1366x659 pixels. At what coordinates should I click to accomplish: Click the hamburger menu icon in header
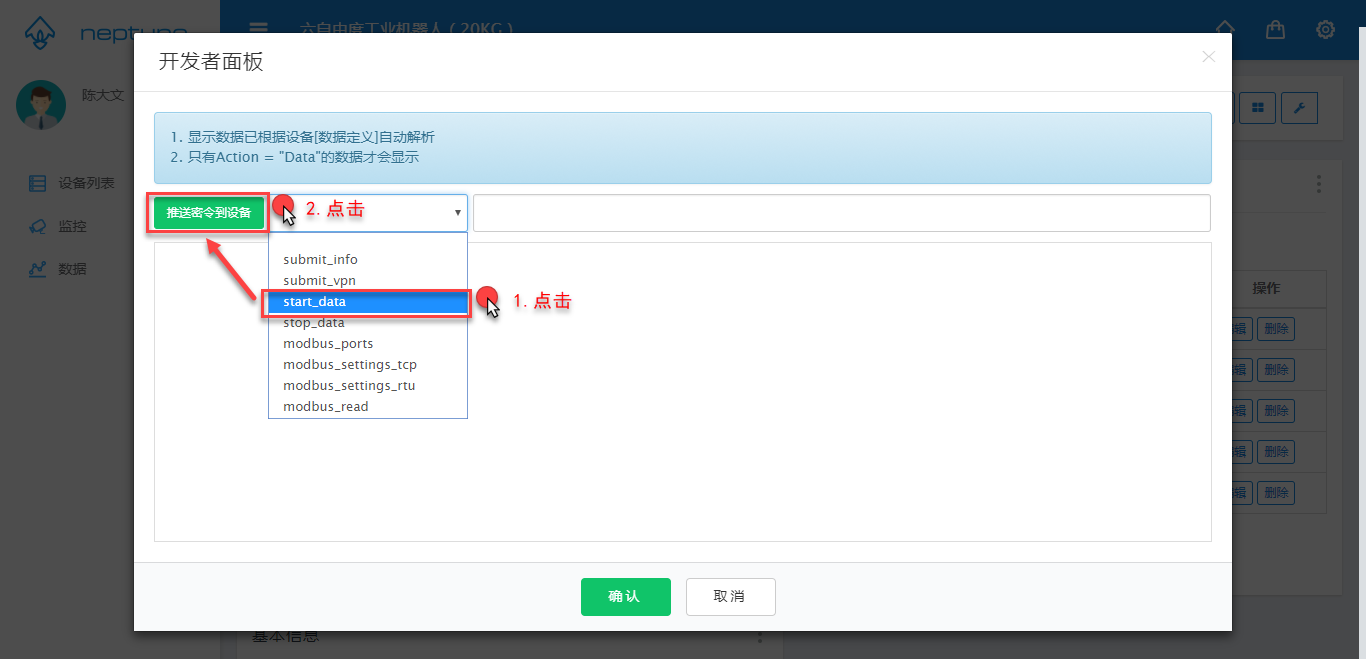tap(258, 29)
